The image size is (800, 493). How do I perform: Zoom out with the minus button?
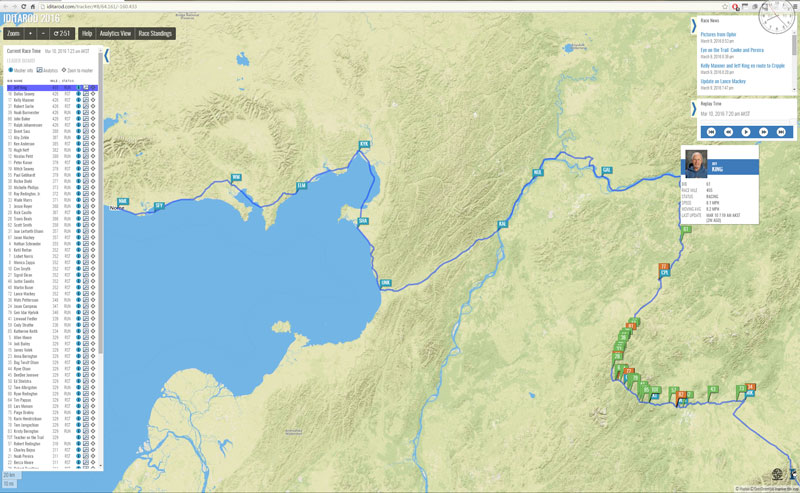[43, 34]
